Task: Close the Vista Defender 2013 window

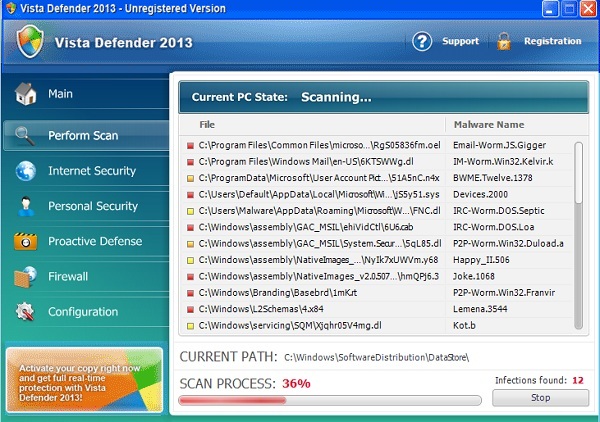Action: tap(588, 9)
